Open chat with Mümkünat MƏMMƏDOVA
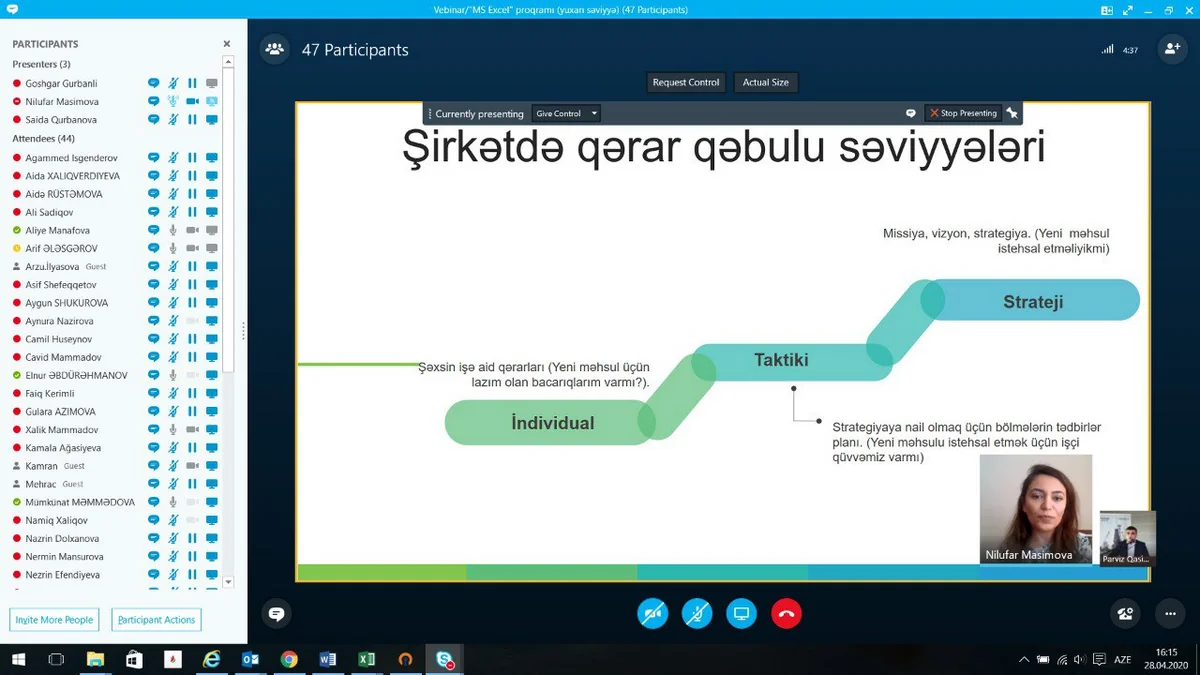This screenshot has height=675, width=1200. tap(153, 502)
